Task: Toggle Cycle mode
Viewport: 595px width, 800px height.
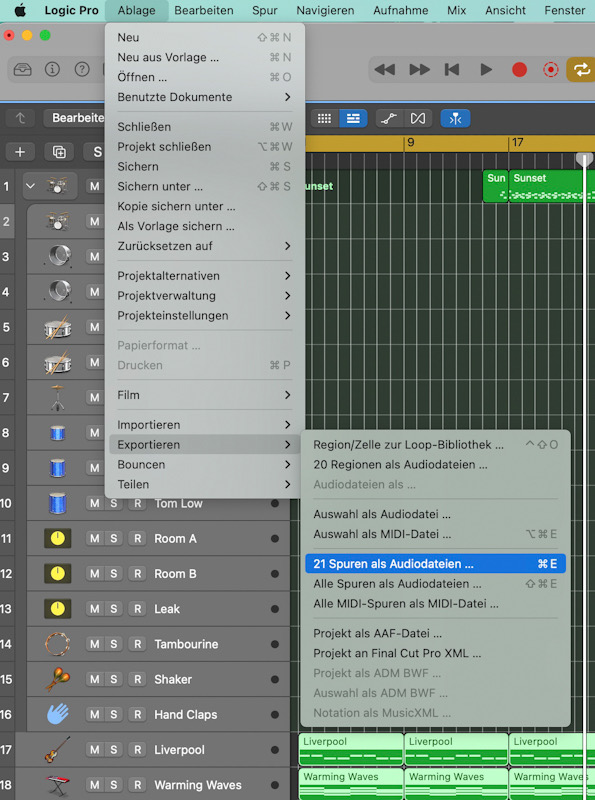Action: [581, 69]
